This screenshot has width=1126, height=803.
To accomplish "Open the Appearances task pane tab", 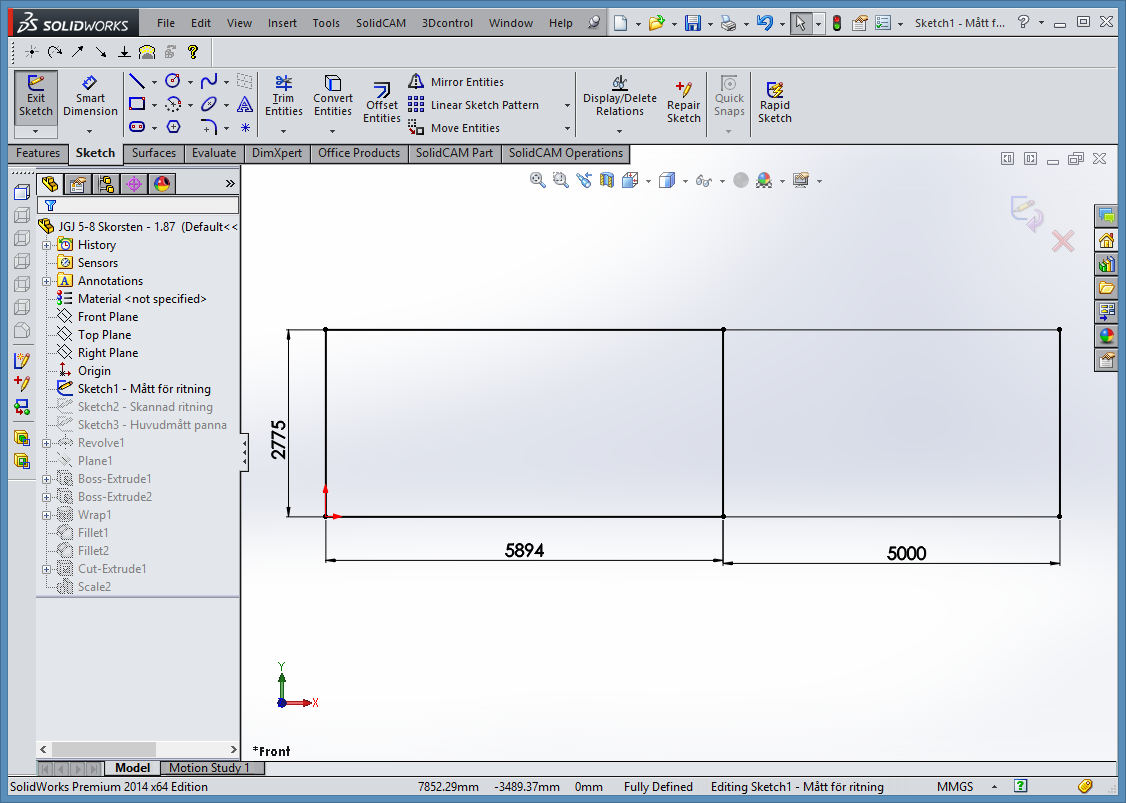I will coord(1107,335).
